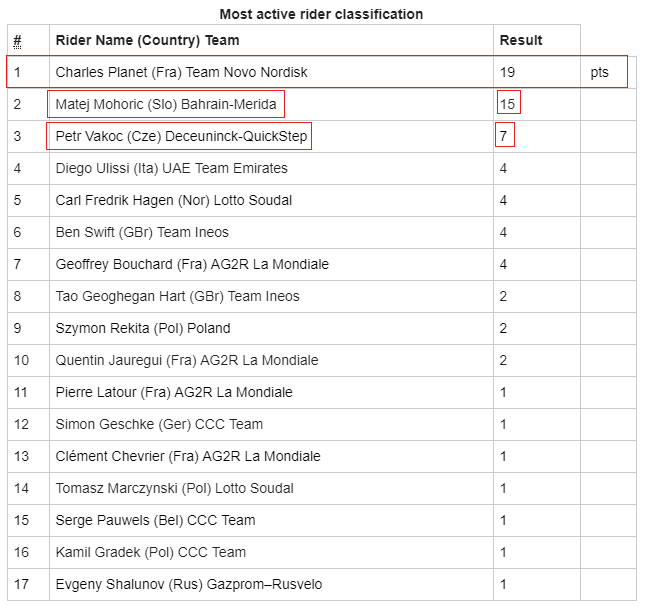Click rank number 12 beside Simon Geschke

pos(21,424)
